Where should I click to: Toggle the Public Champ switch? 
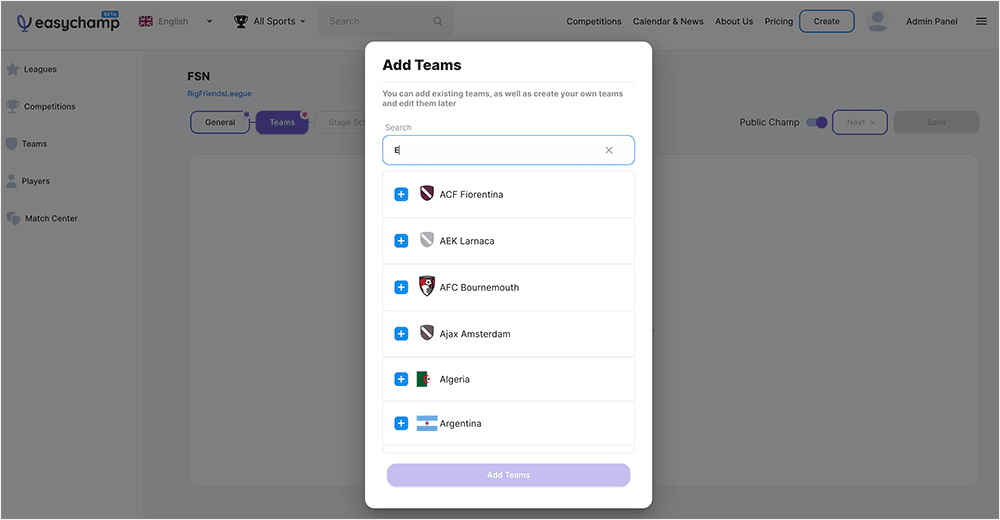[x=817, y=122]
